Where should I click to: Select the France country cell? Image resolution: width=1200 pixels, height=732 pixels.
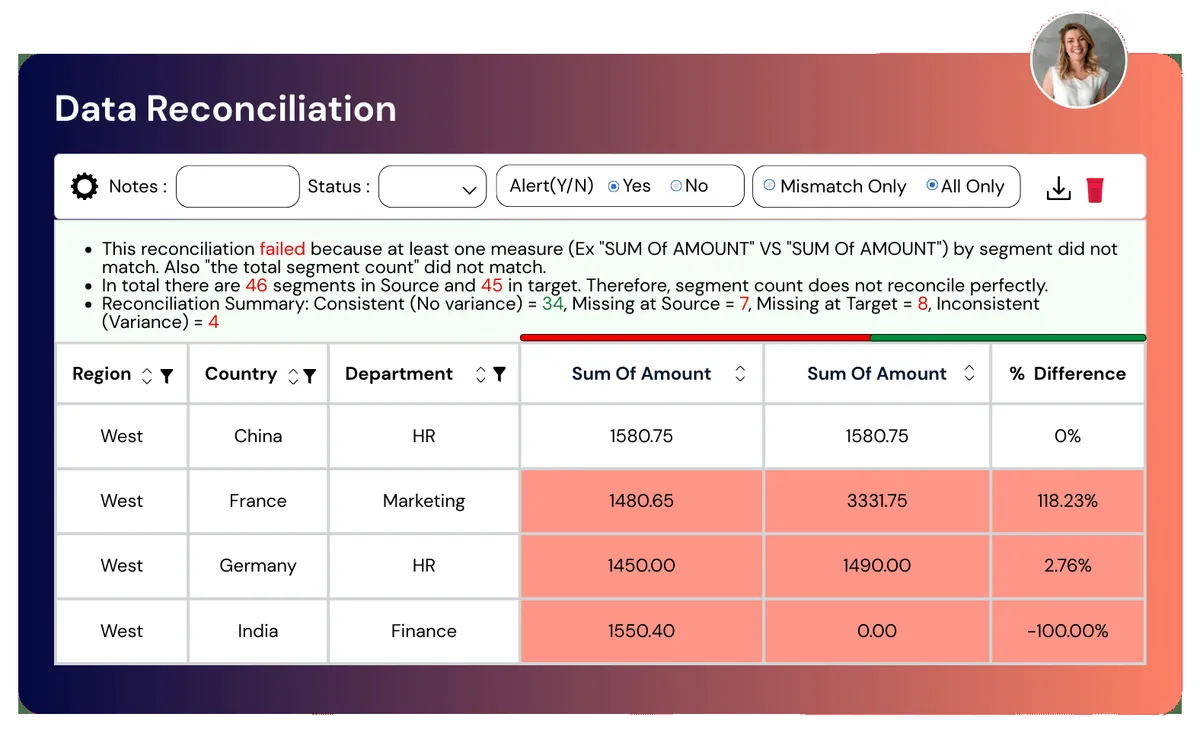258,501
